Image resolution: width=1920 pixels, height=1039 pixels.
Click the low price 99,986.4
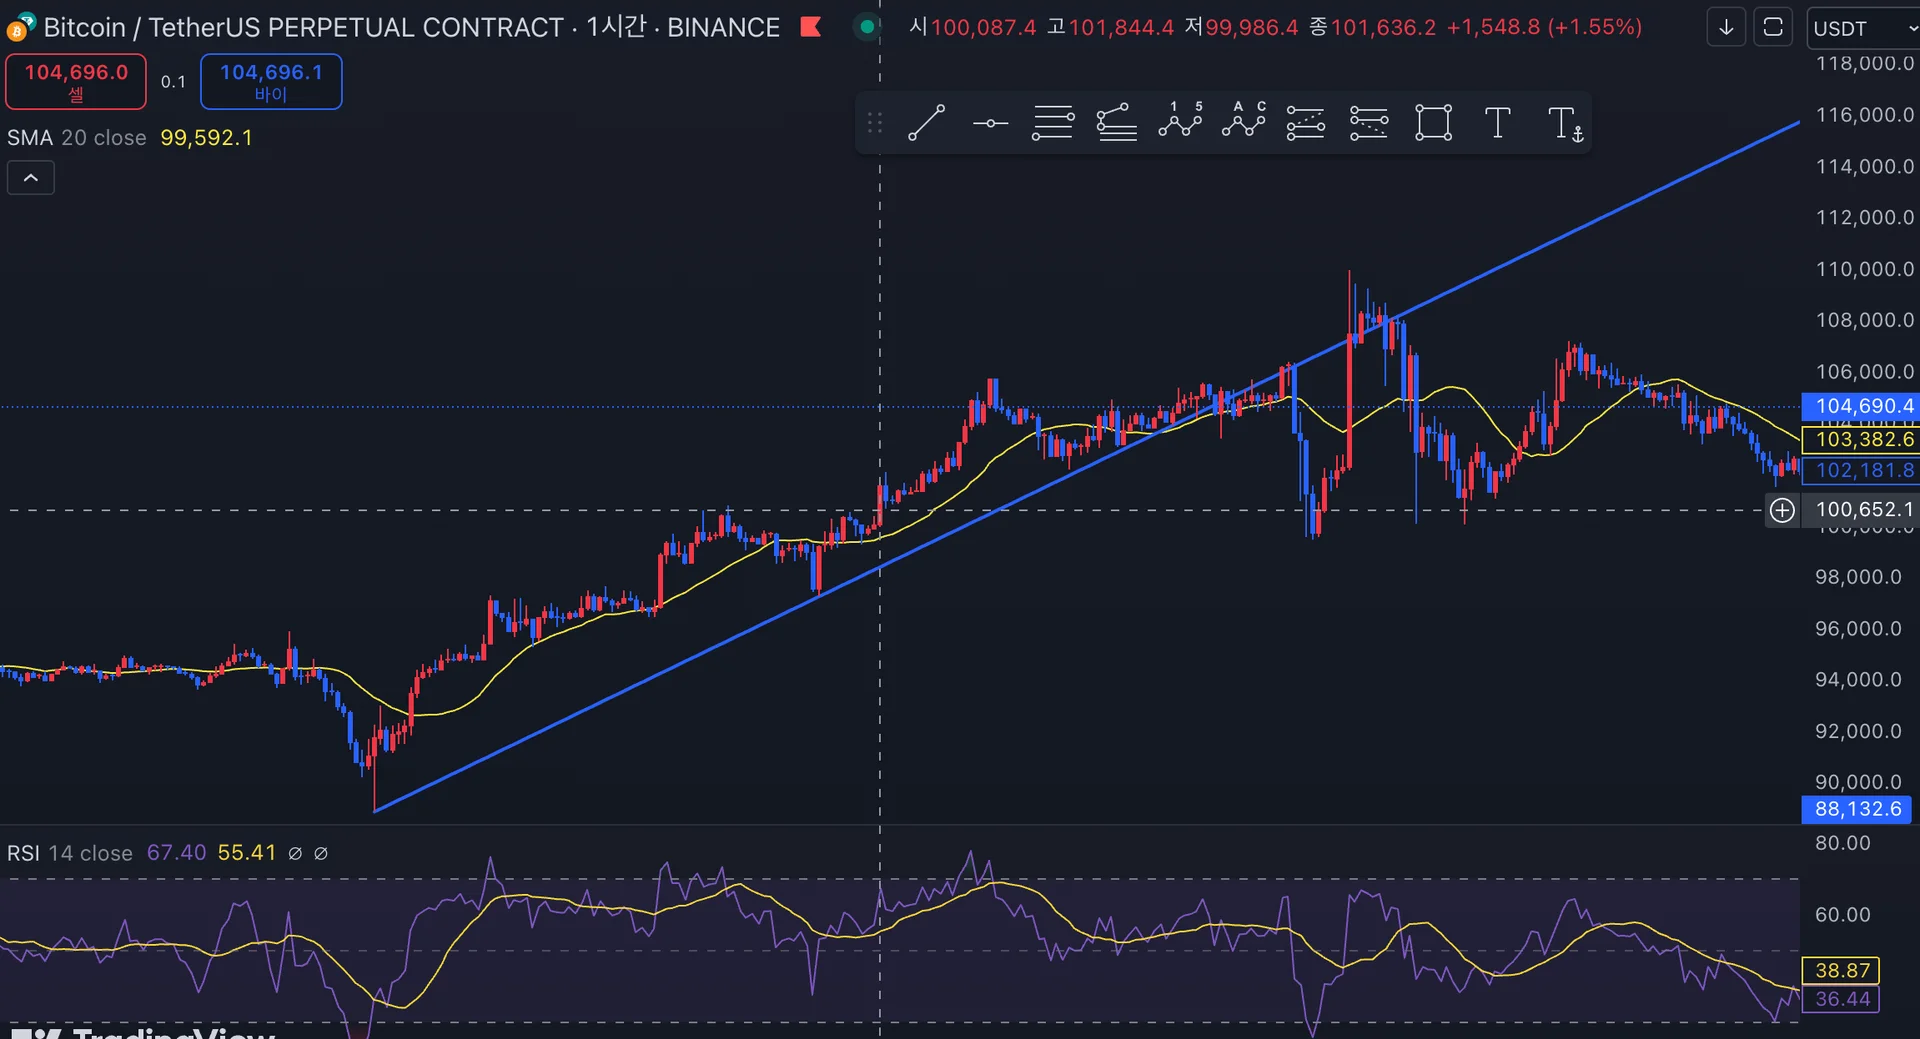1252,27
